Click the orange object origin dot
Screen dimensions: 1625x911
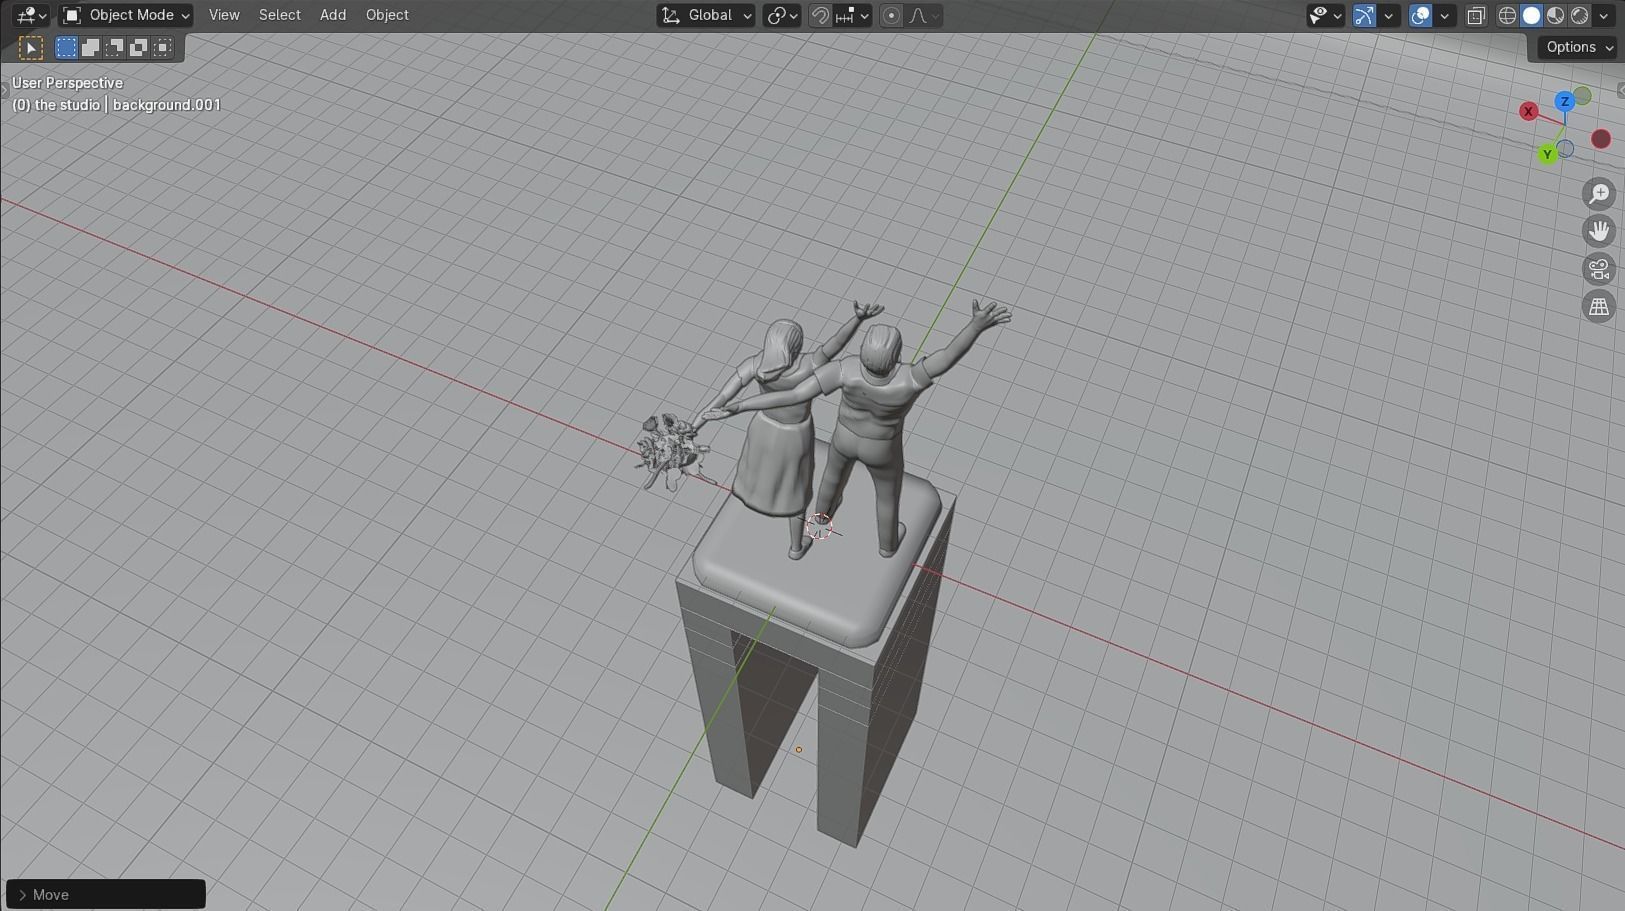[799, 749]
